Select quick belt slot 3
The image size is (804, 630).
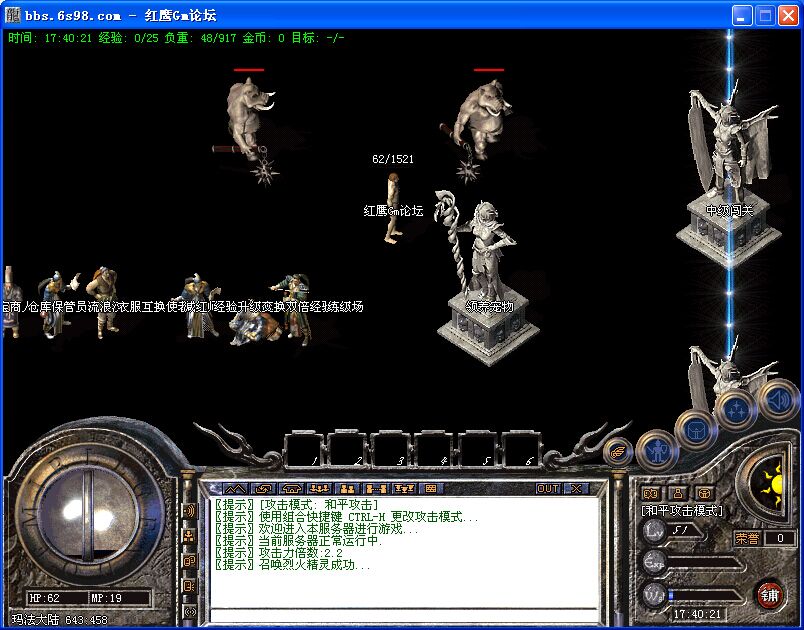[390, 450]
